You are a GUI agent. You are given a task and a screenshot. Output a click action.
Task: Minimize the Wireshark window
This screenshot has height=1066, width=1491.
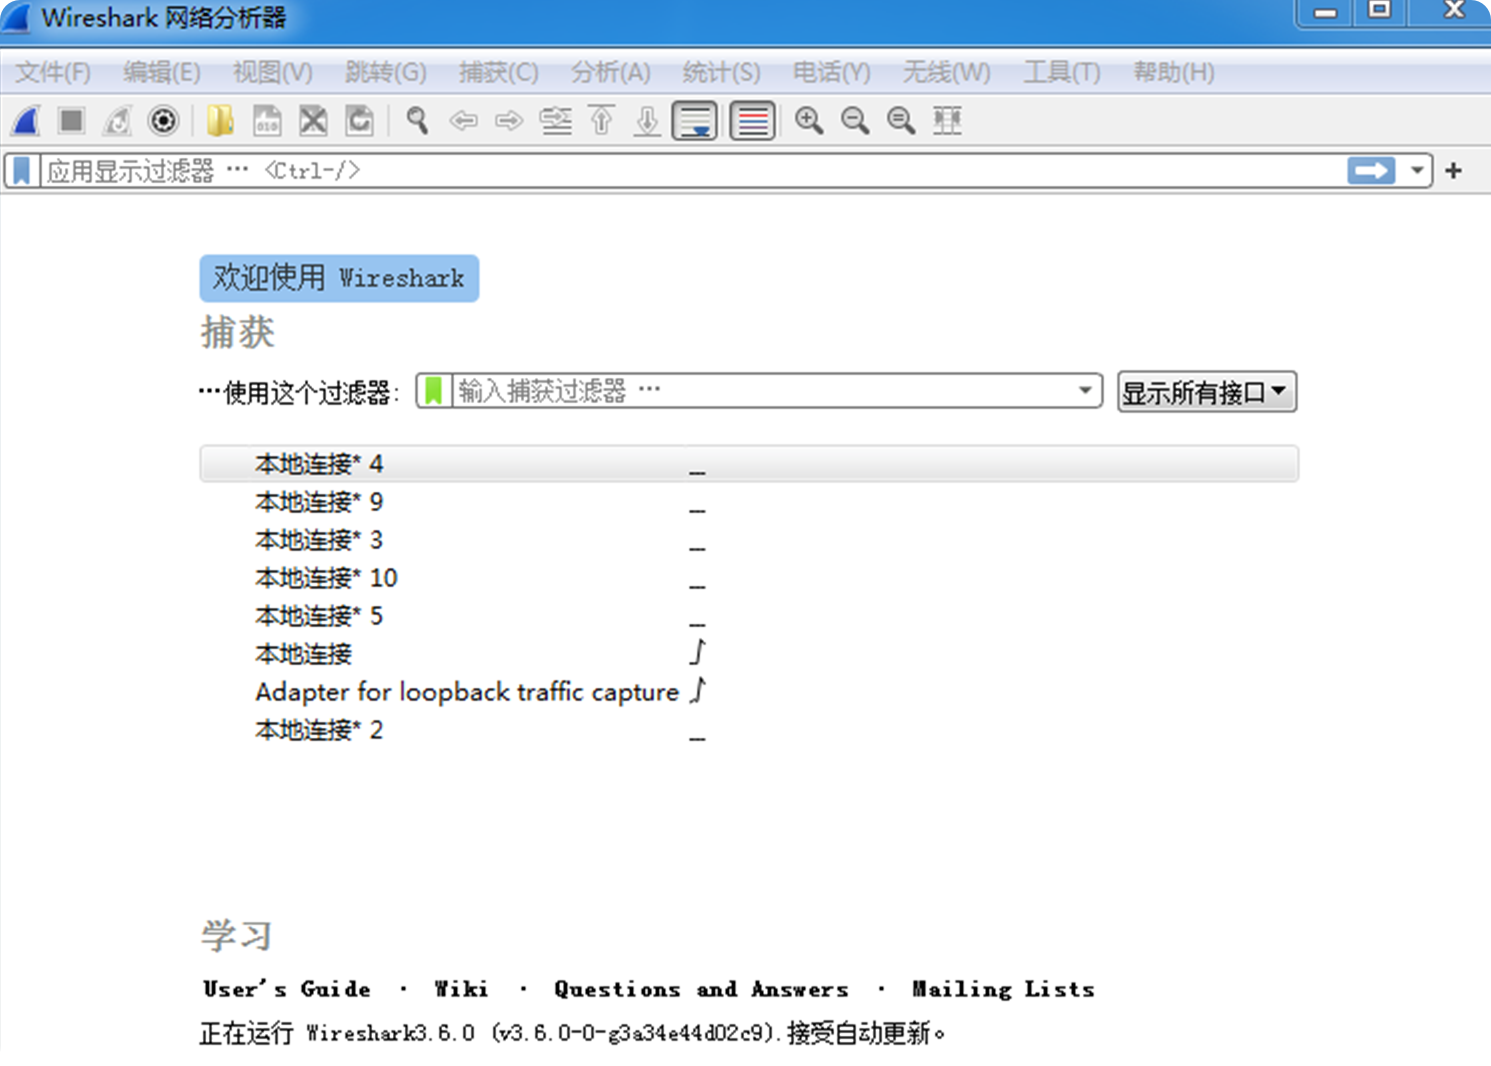1325,12
